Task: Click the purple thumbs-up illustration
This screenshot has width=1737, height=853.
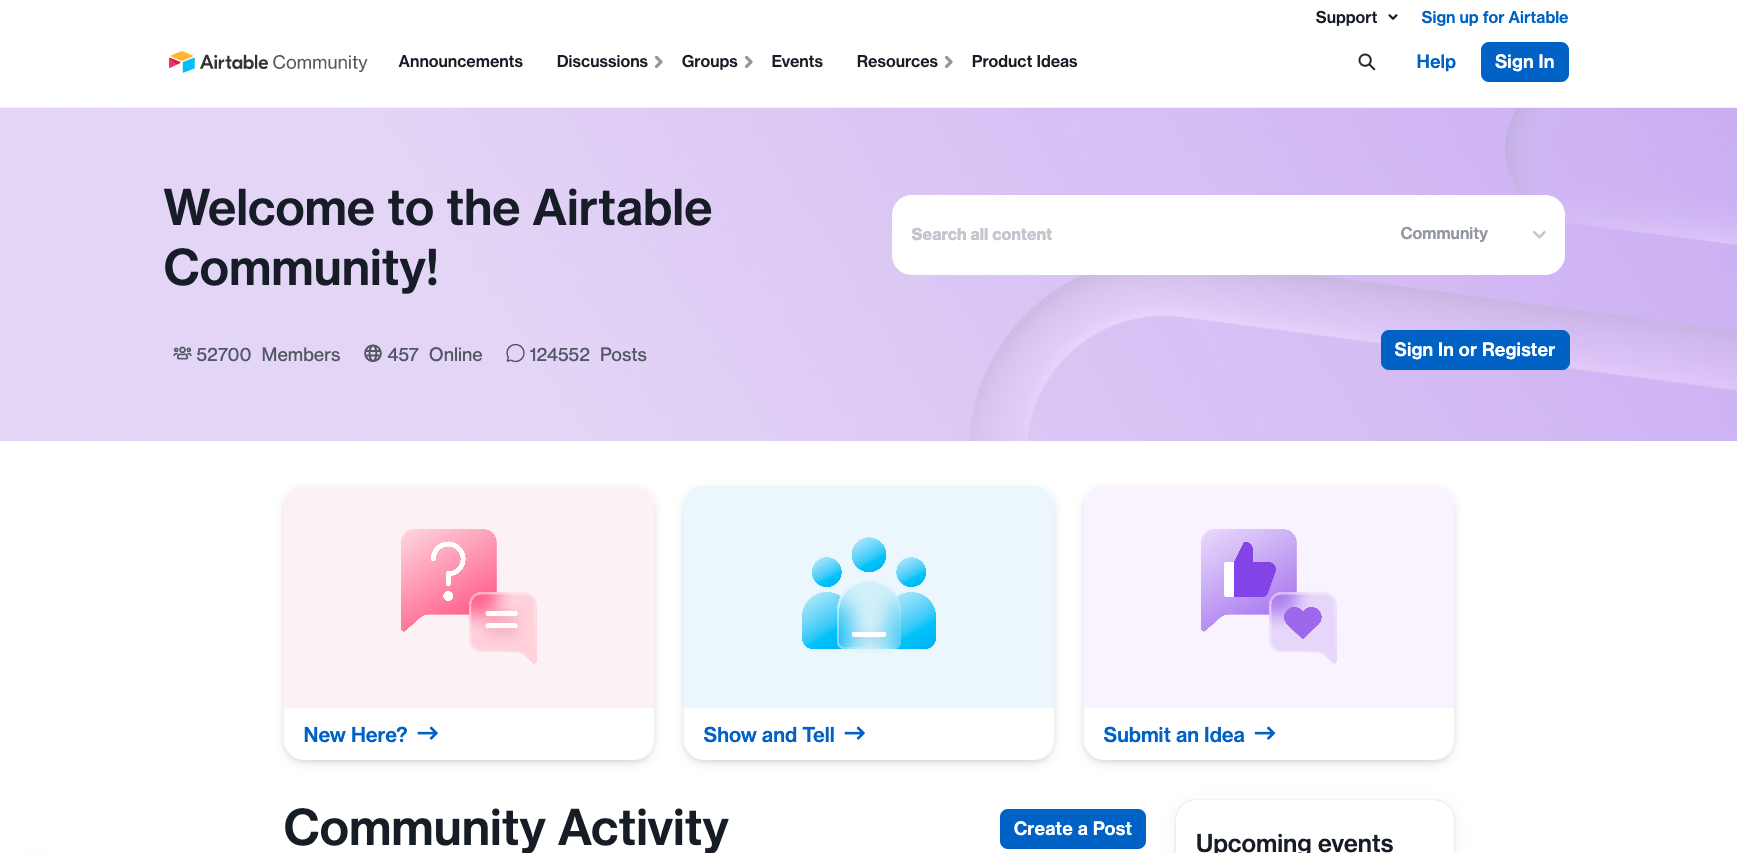Action: point(1269,596)
